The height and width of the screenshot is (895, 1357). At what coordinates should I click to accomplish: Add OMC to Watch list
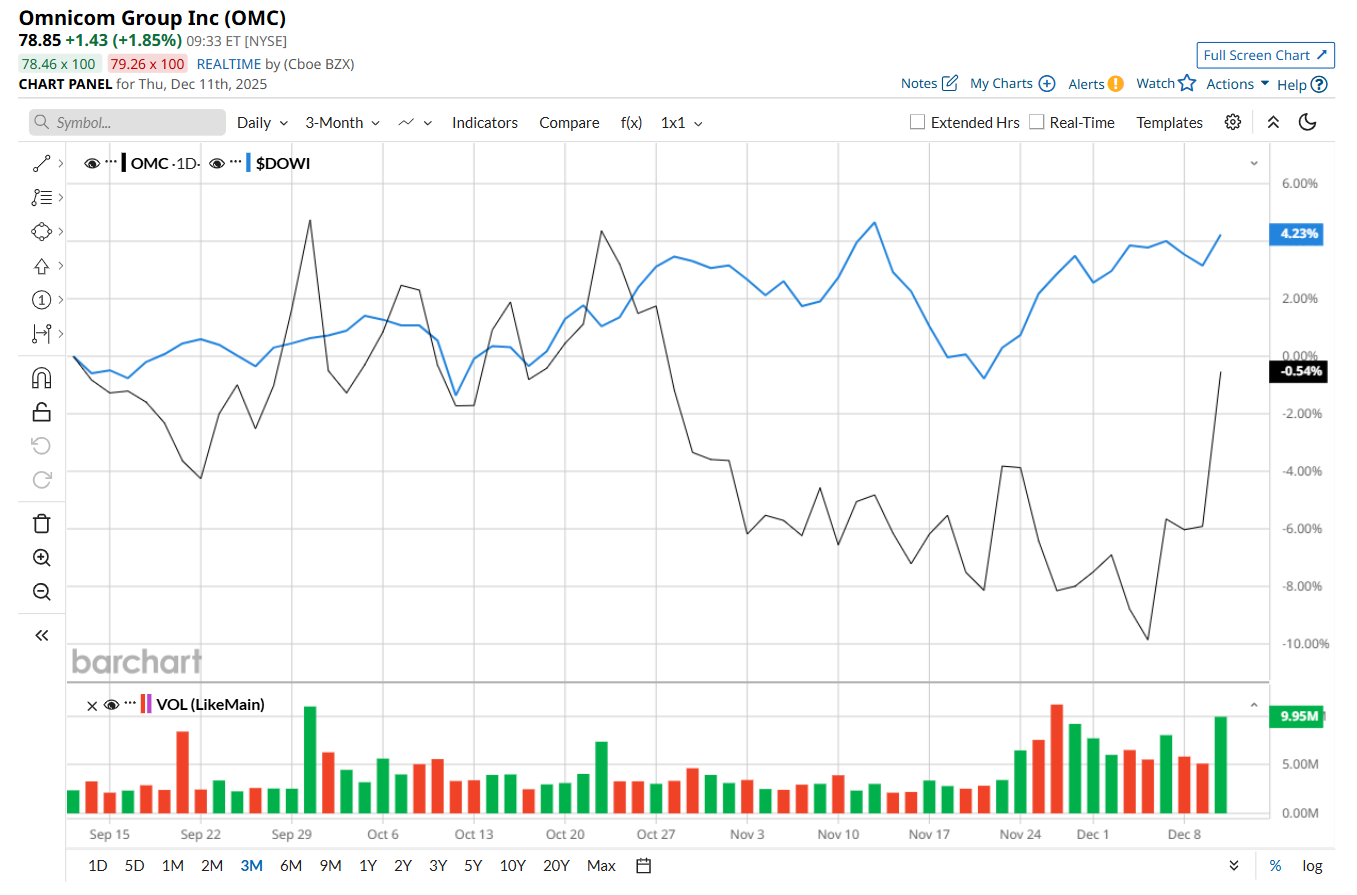tap(1166, 84)
